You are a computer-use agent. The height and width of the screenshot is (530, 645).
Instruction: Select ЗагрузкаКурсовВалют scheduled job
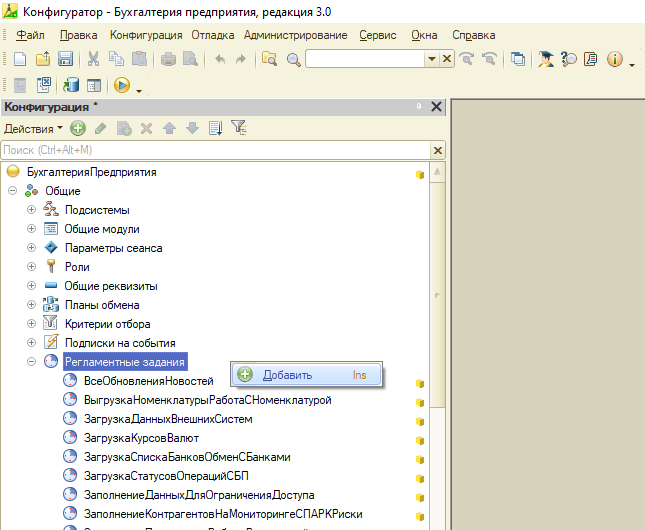[x=141, y=438]
